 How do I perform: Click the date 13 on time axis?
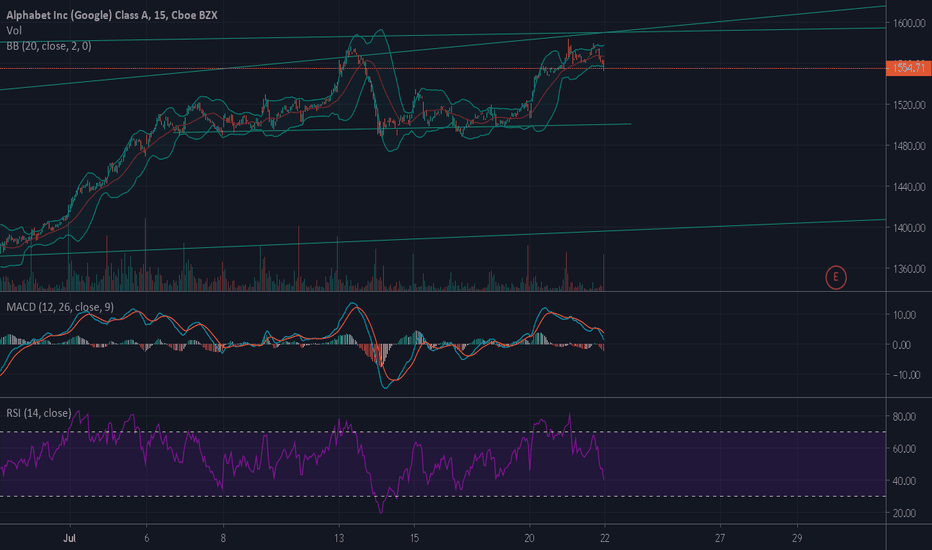point(339,538)
